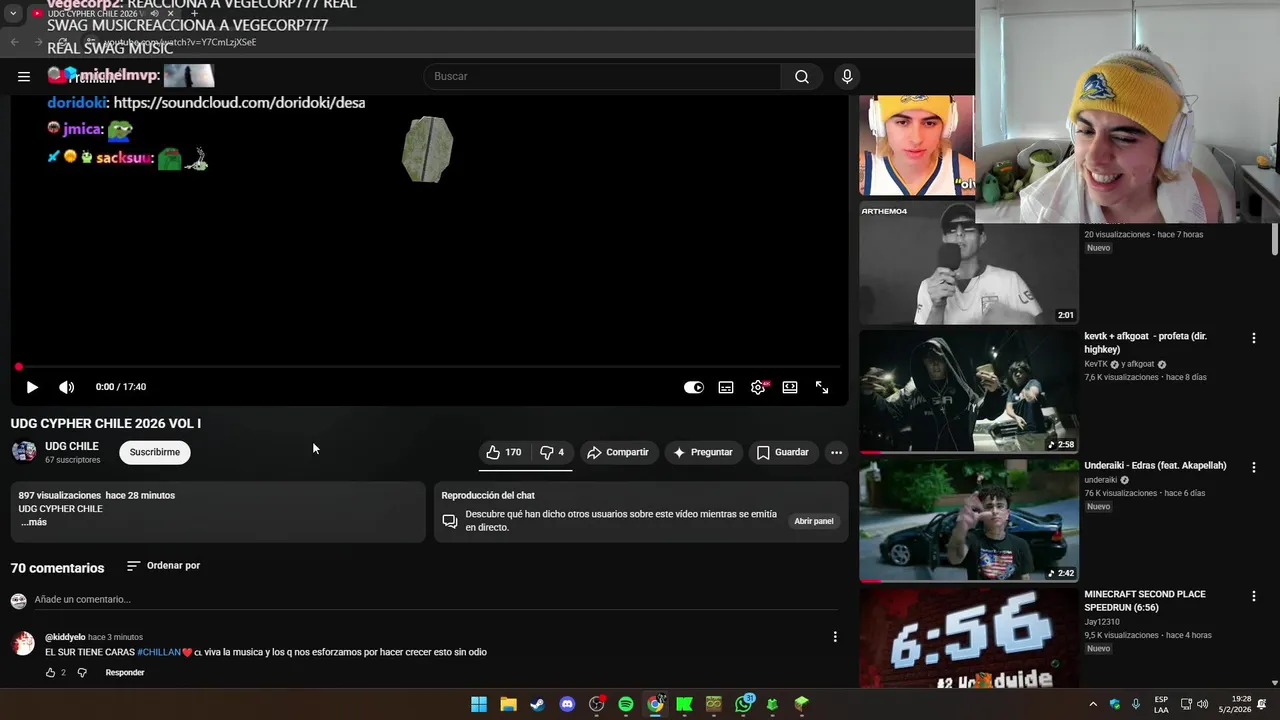Enter fullscreen mode
Screen dimensions: 1280x720
[822, 387]
